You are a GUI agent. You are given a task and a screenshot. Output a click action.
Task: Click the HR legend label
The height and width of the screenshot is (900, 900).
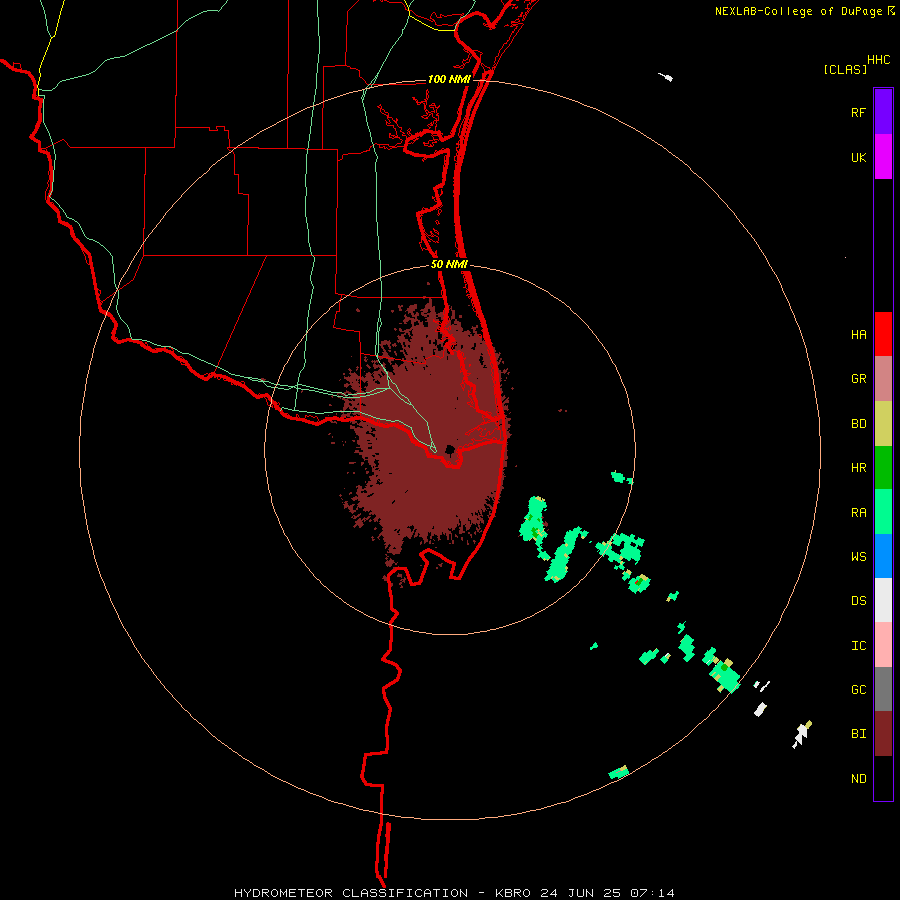click(x=858, y=468)
